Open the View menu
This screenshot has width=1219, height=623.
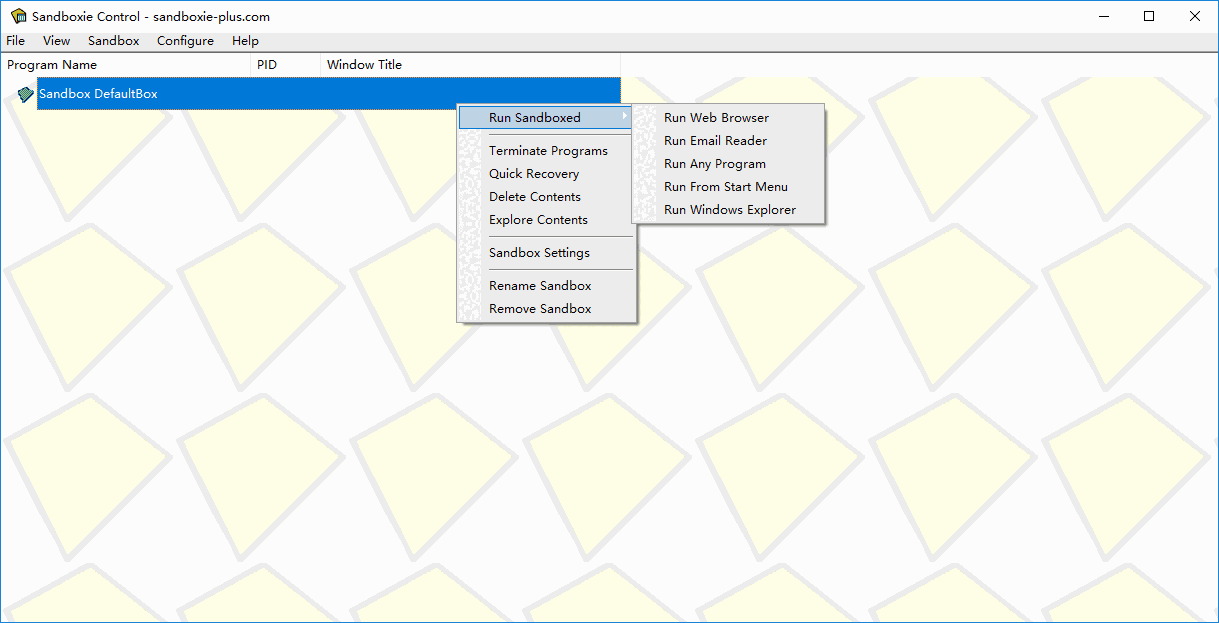point(57,41)
